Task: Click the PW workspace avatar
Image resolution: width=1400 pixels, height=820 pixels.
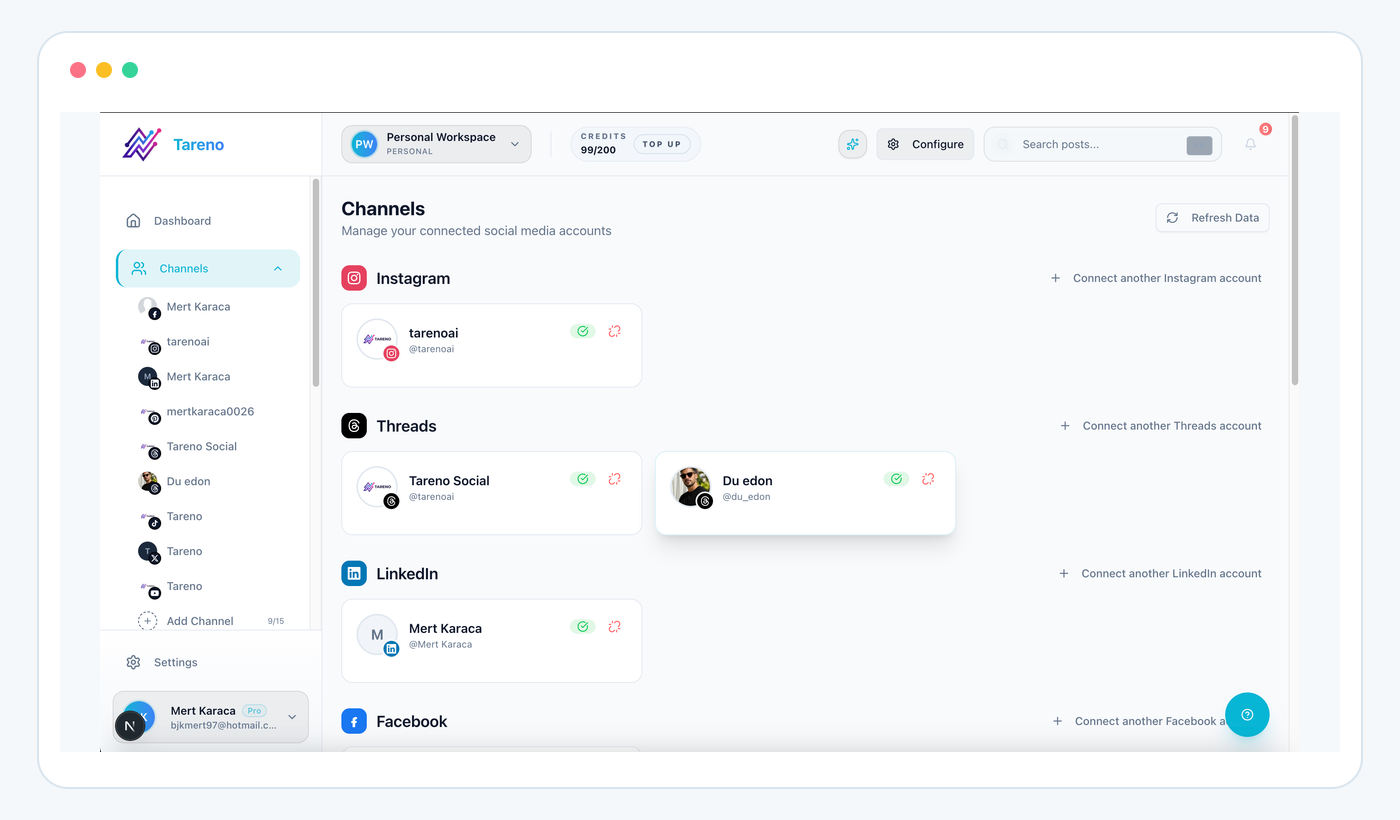Action: click(x=364, y=144)
